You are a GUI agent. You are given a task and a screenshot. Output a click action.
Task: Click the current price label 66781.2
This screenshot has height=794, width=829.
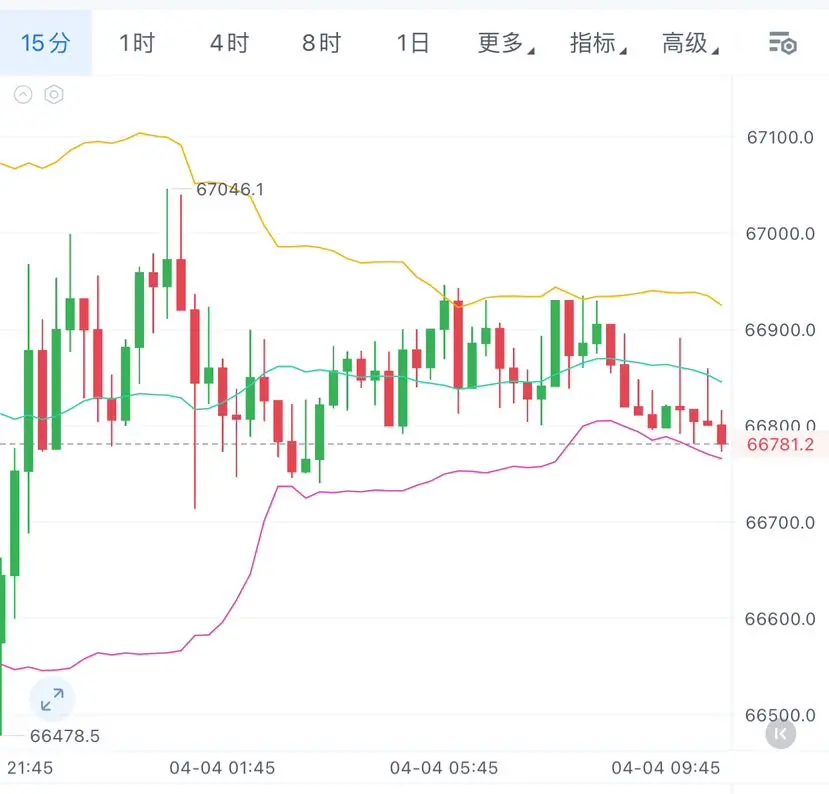tap(780, 445)
